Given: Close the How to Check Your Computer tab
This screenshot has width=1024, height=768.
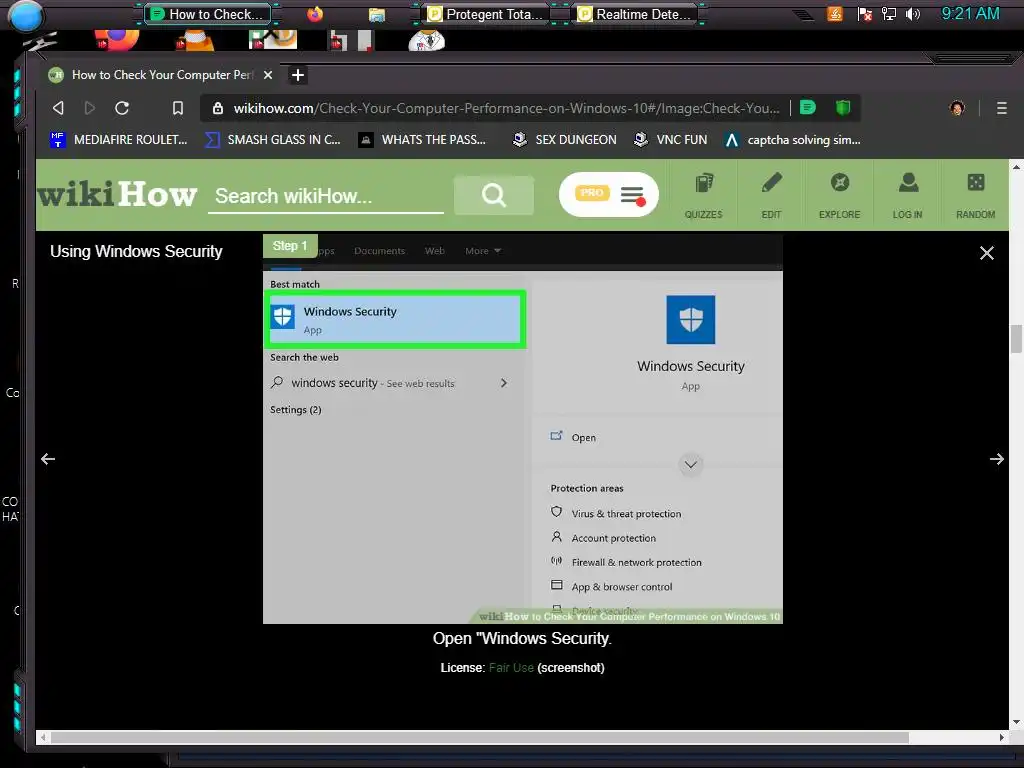Looking at the screenshot, I should [268, 75].
